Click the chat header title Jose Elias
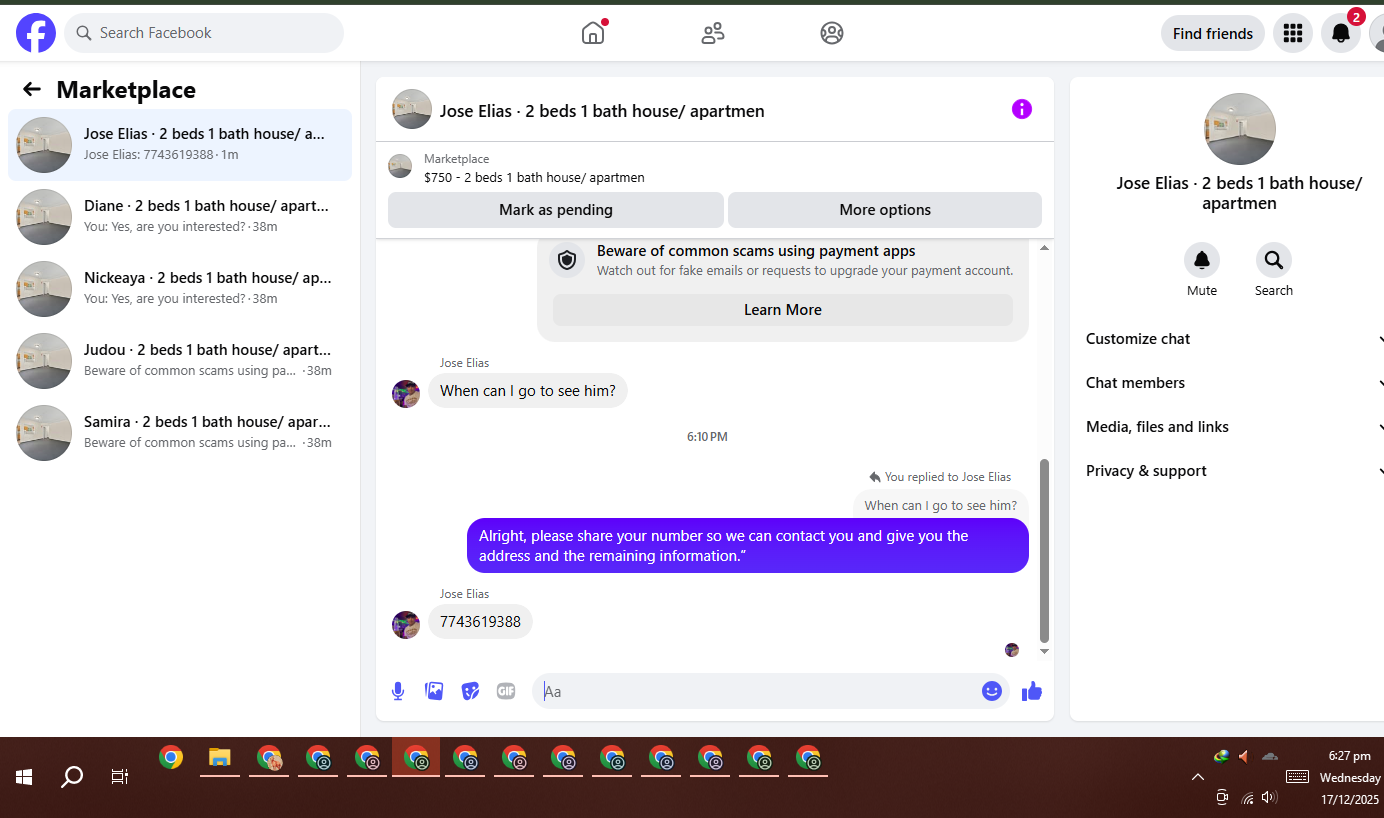This screenshot has height=818, width=1384. point(602,111)
